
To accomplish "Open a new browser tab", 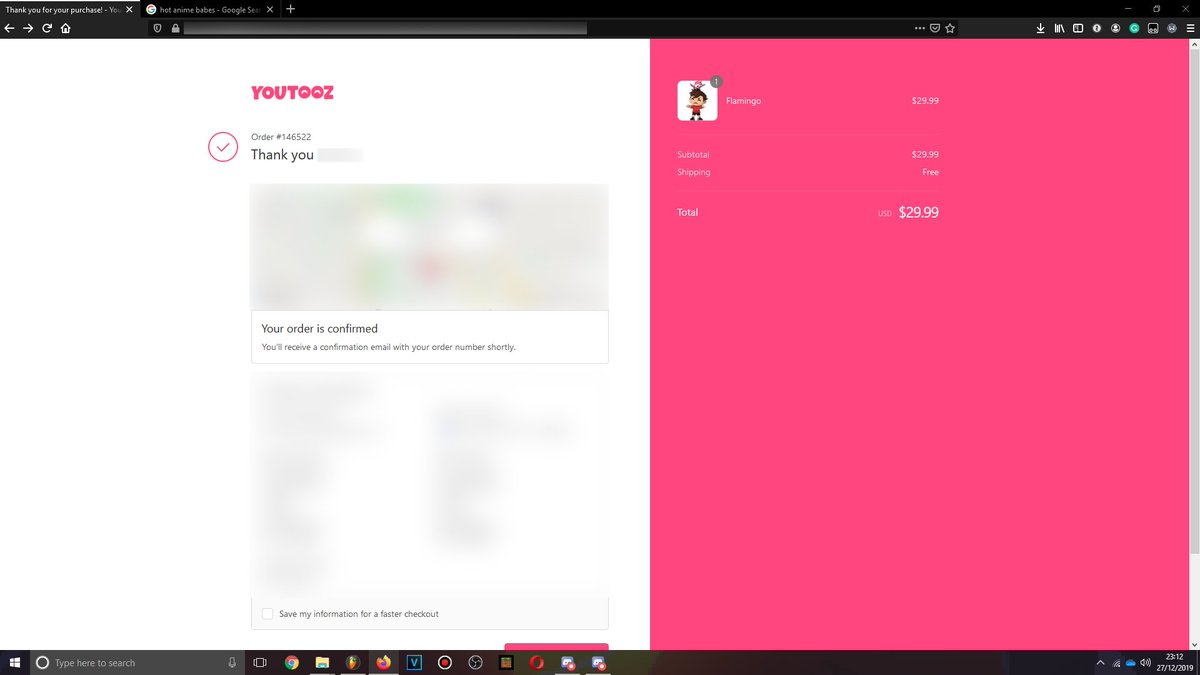I will coord(290,9).
